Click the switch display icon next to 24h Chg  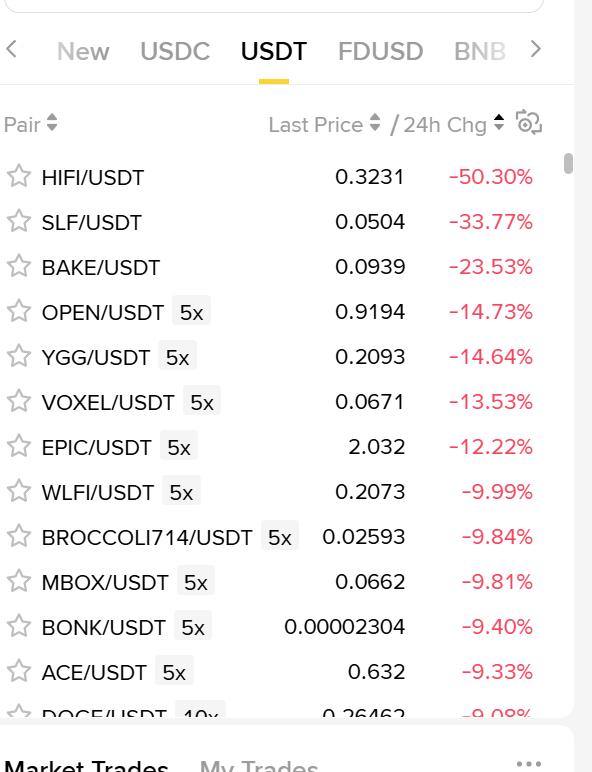pyautogui.click(x=528, y=123)
